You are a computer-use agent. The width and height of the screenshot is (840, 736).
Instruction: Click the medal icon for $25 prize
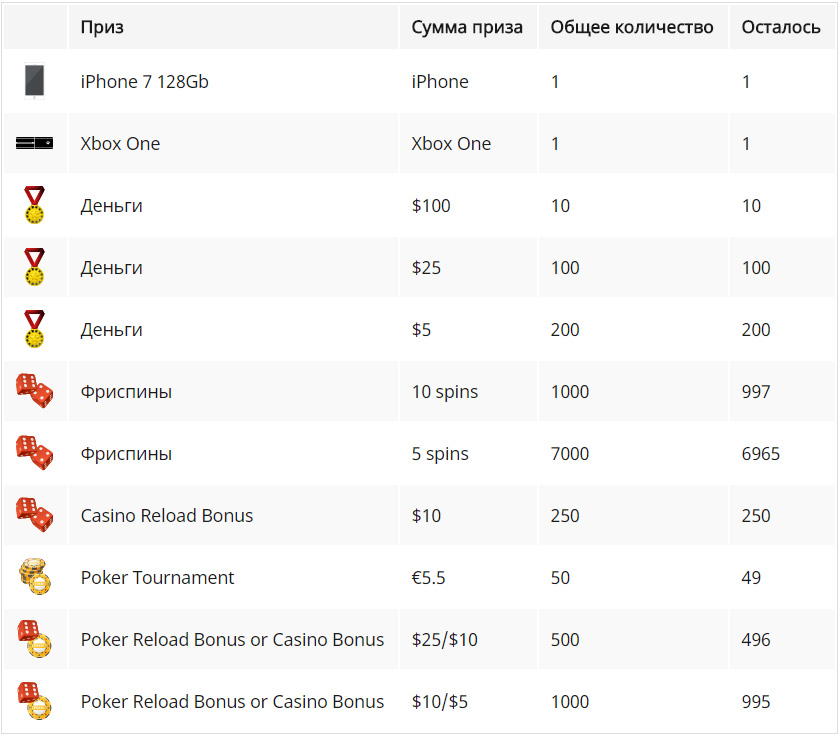35,267
